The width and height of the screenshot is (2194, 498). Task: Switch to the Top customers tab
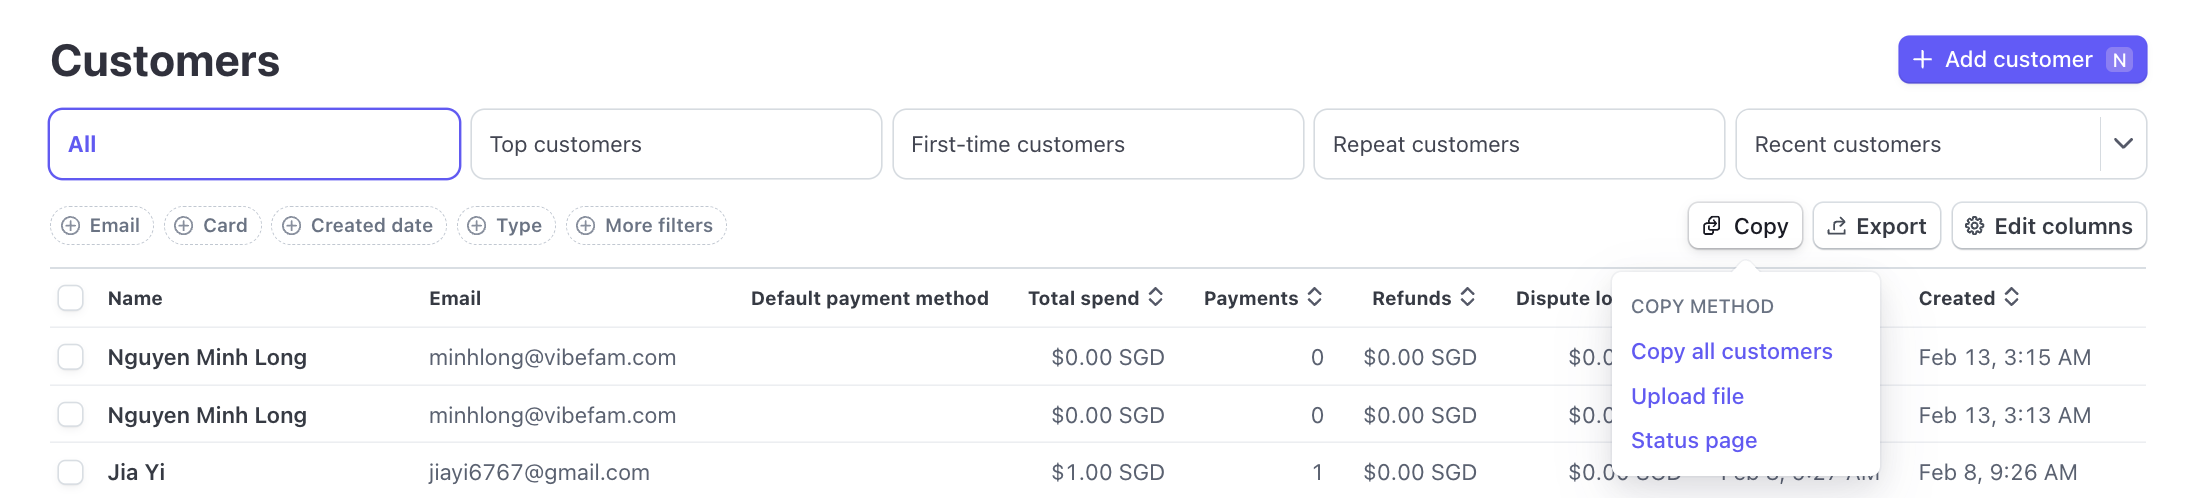(676, 144)
